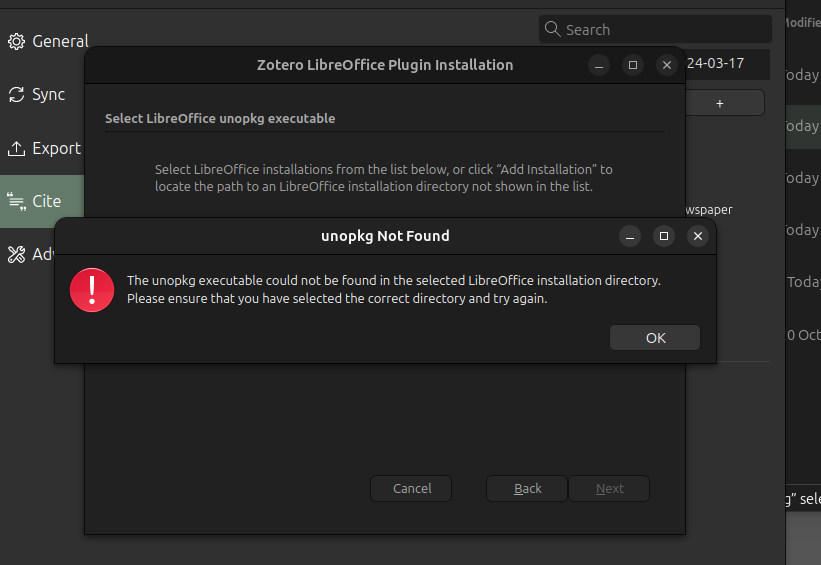
Task: Maximize the unopkg Not Found dialog
Action: click(x=663, y=236)
